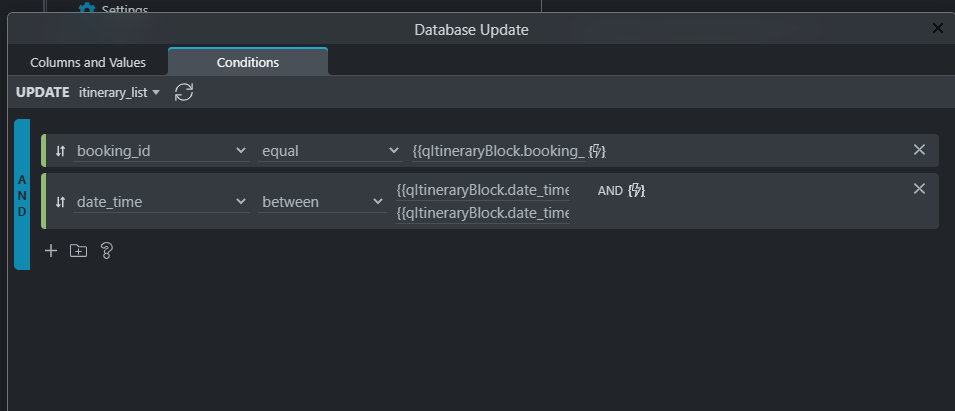Click the sort handle on date_time row
955x411 pixels.
[60, 202]
